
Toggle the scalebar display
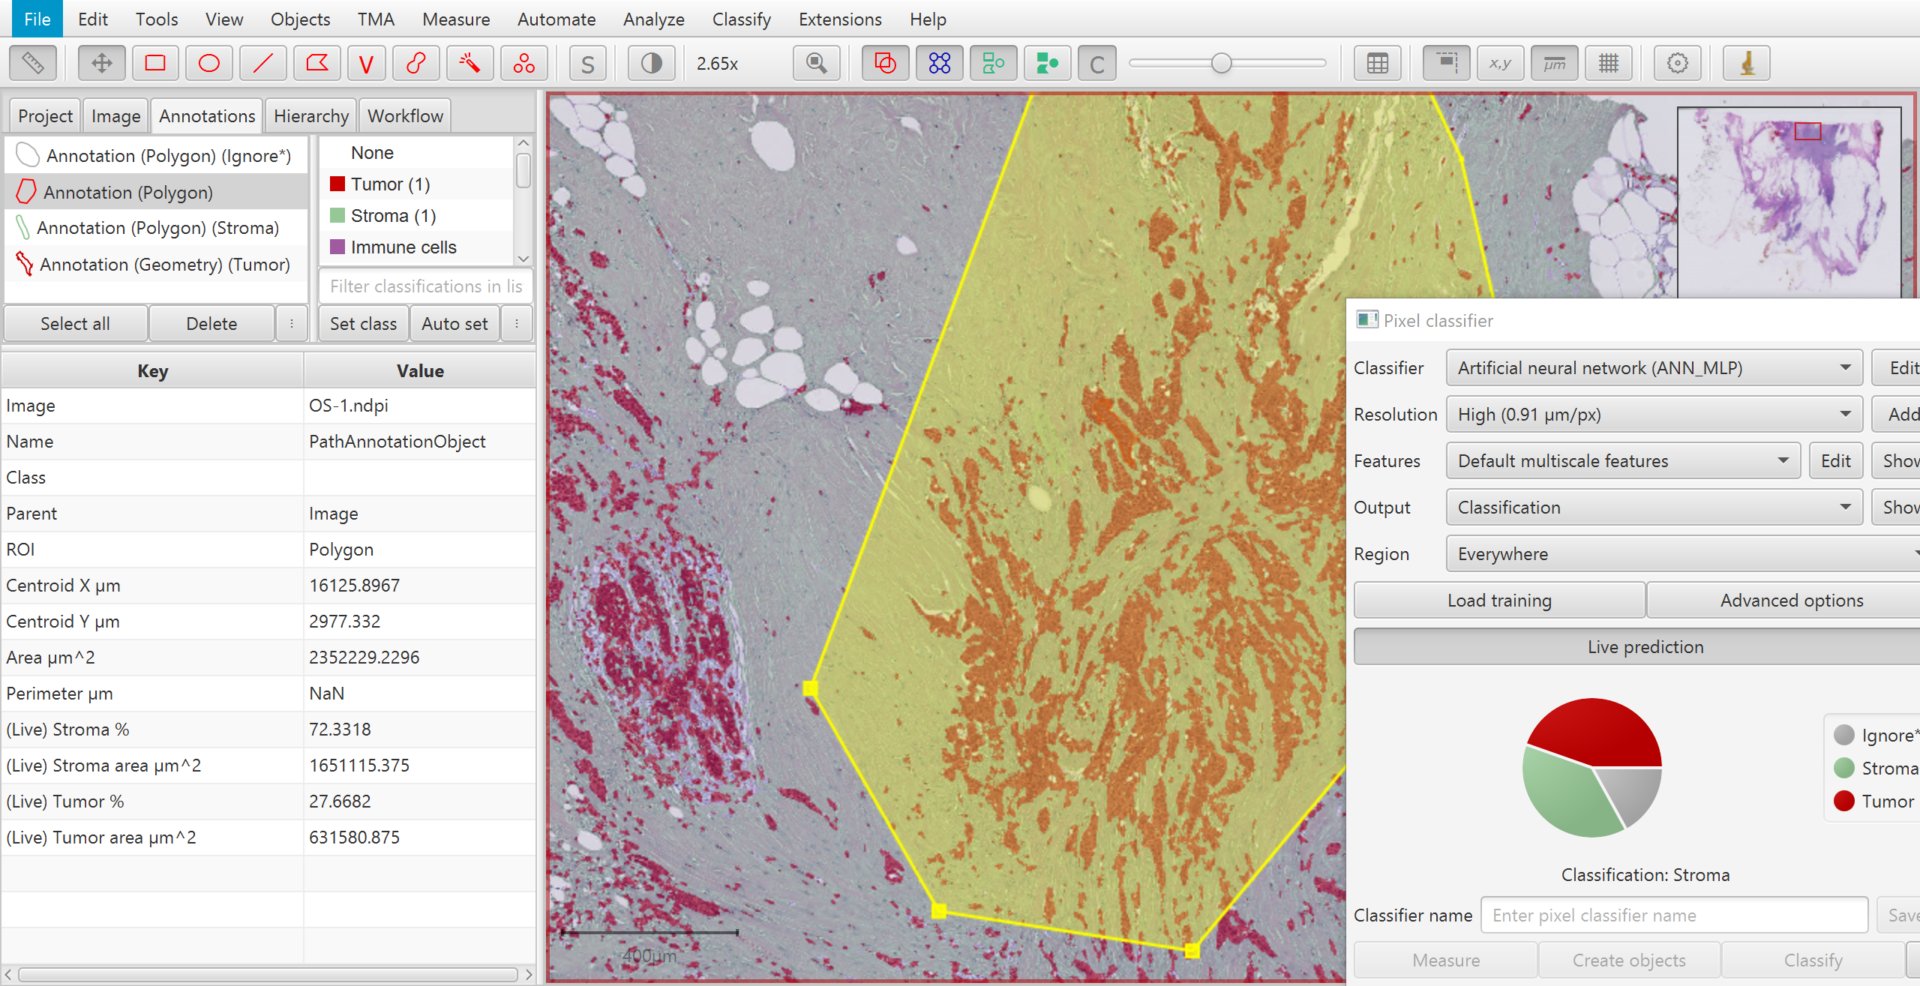1554,63
